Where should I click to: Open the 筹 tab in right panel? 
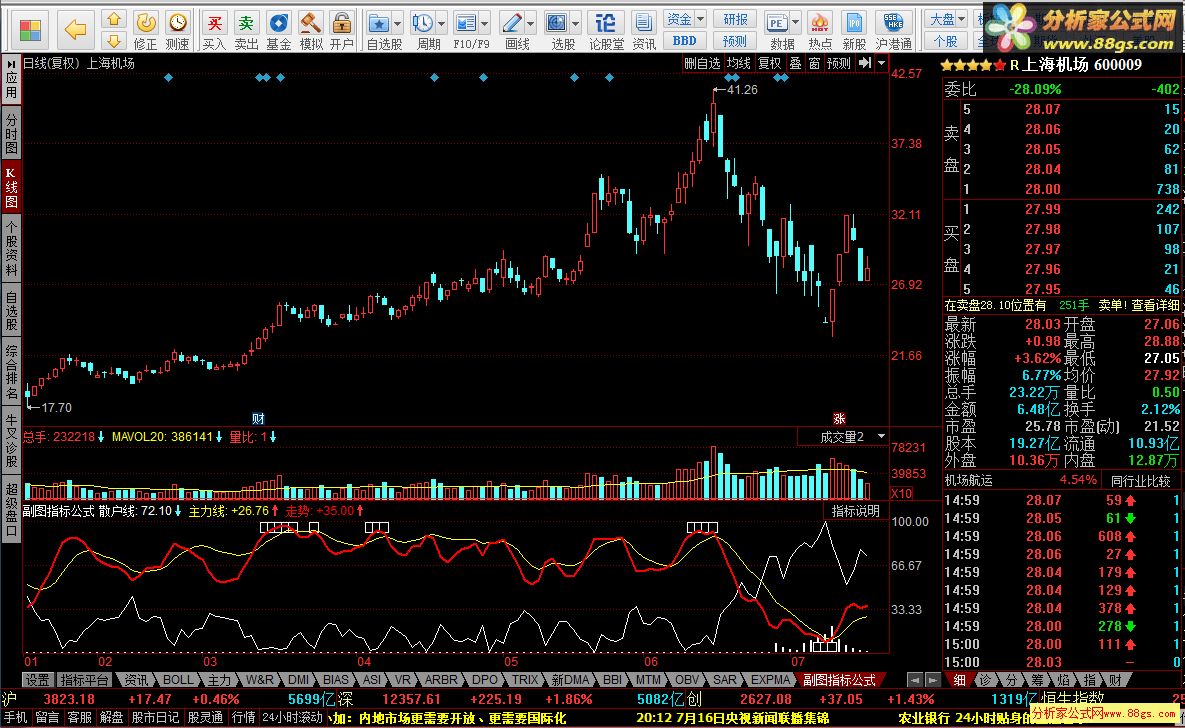pos(1037,680)
